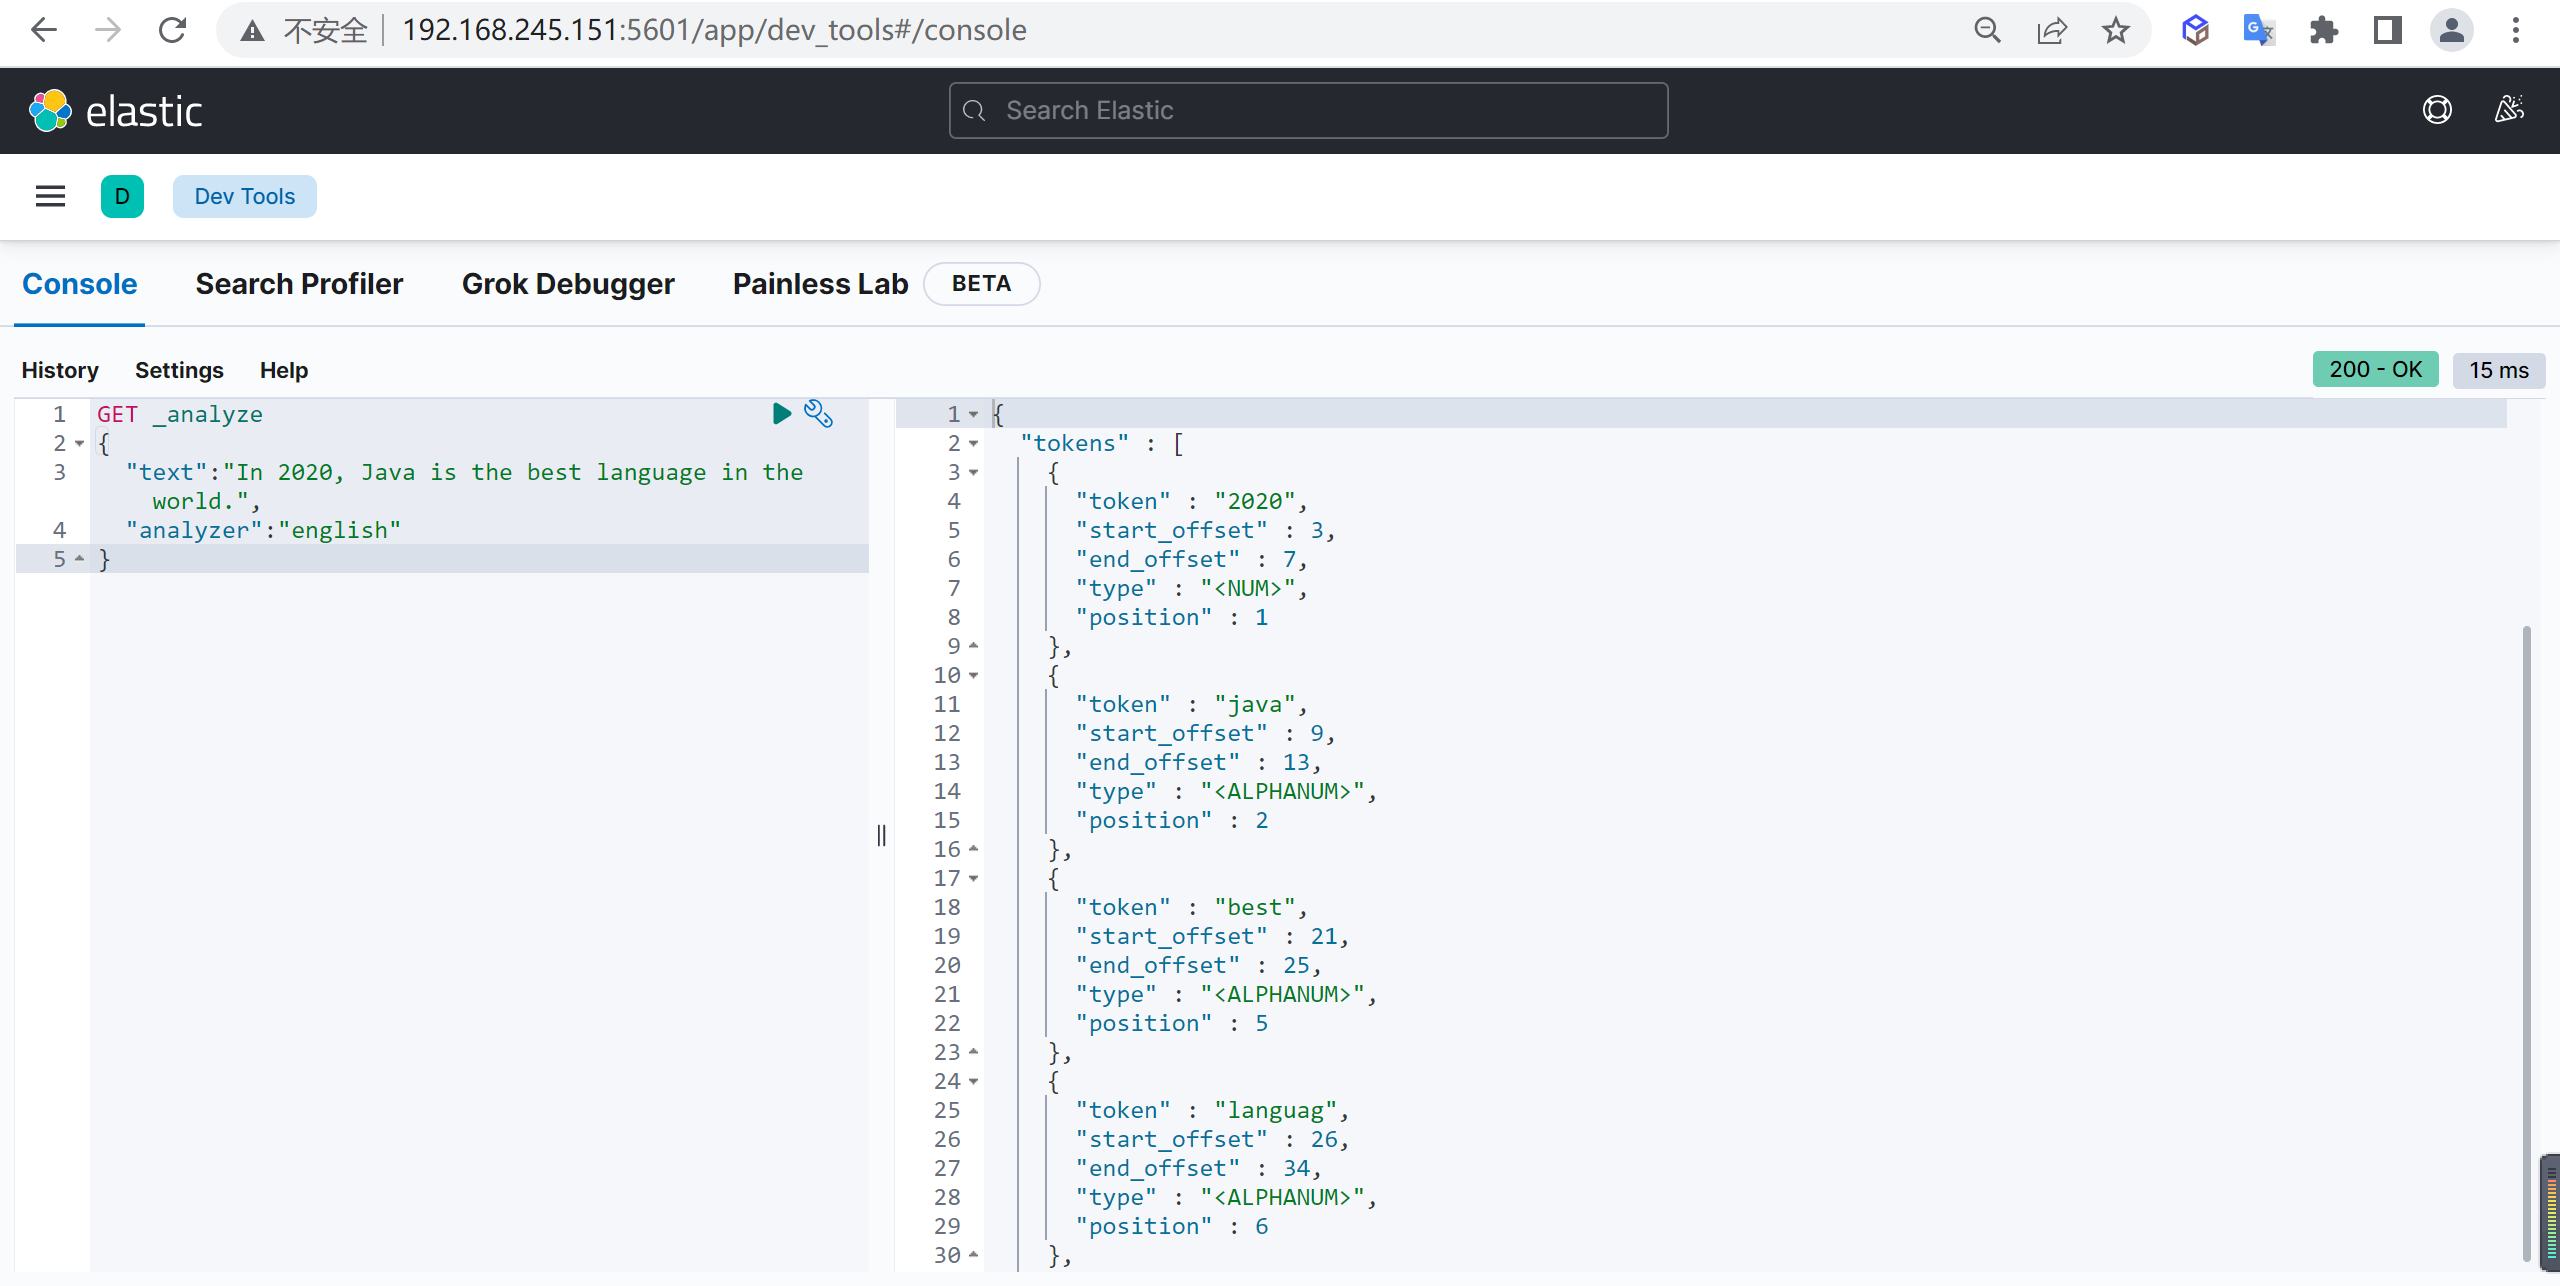
Task: Click the Wrench/settings icon next to query
Action: [820, 412]
